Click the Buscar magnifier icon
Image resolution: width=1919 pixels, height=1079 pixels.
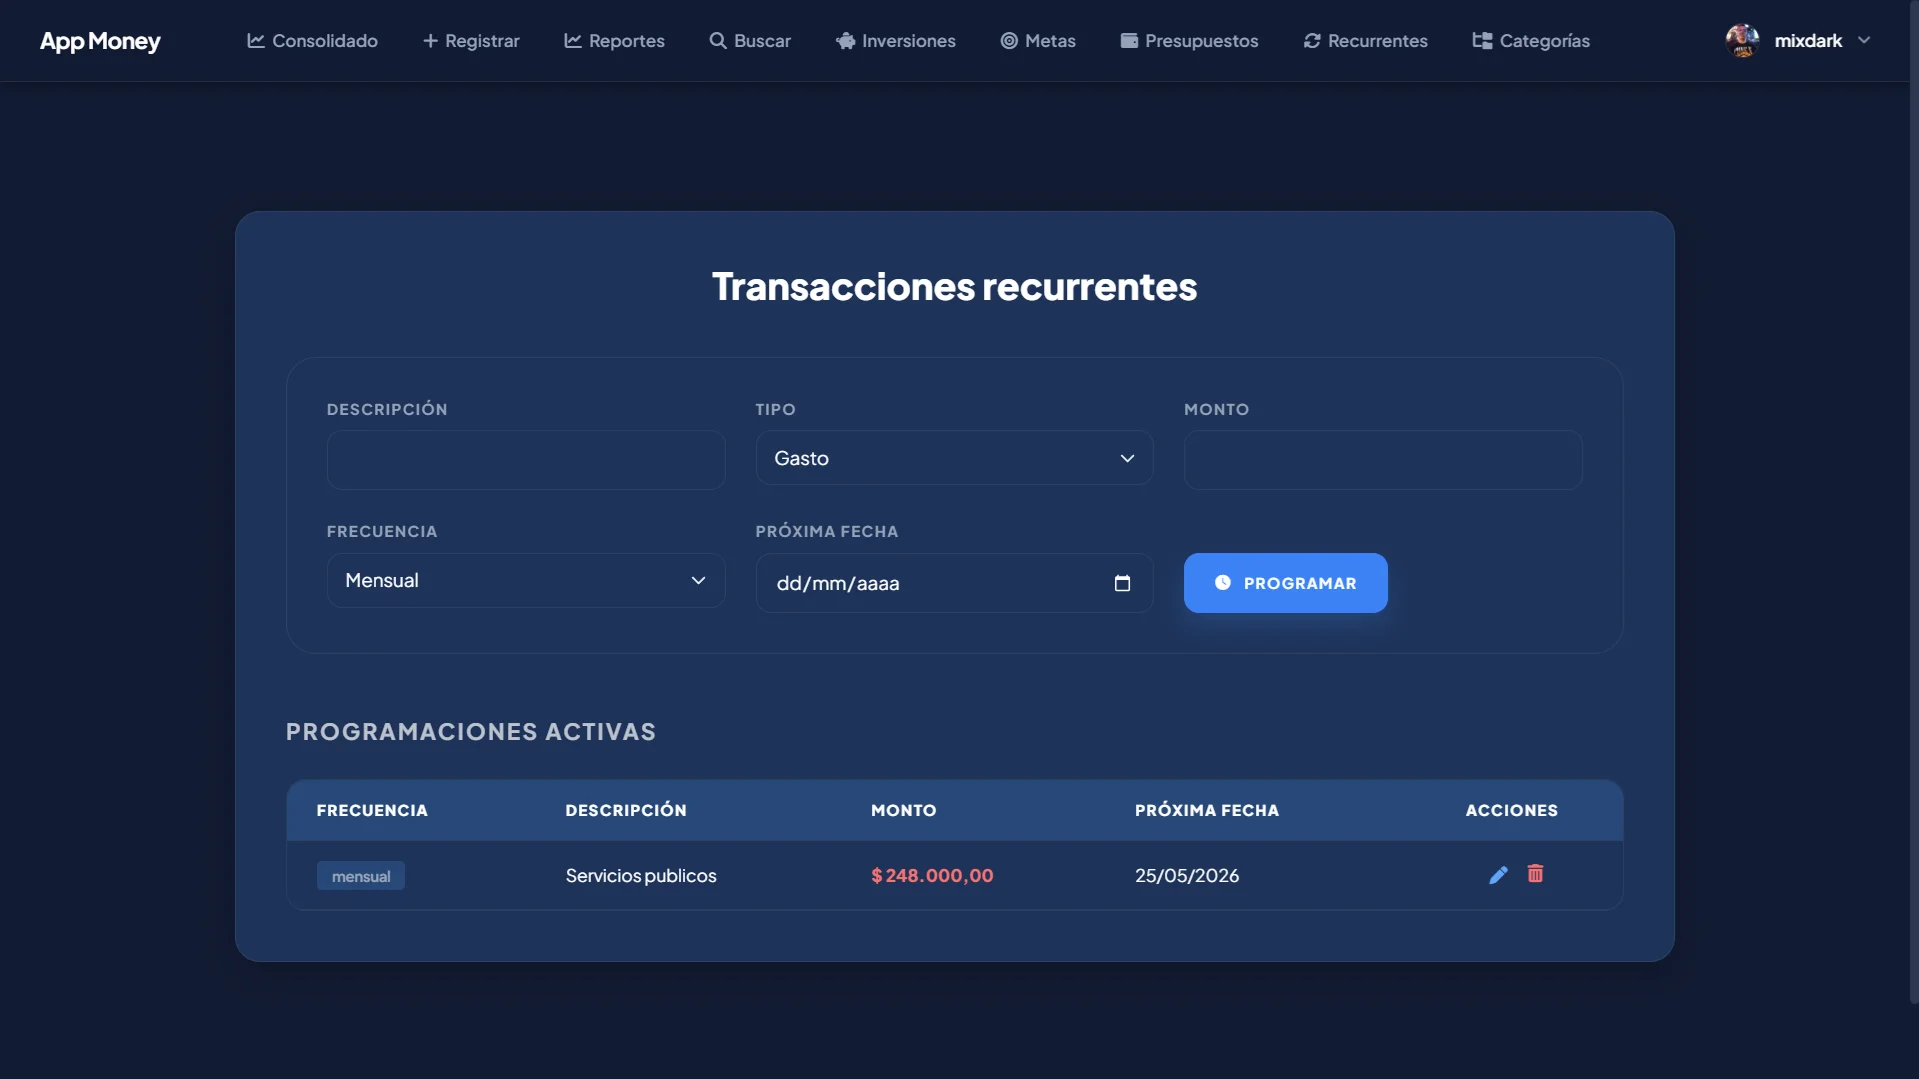(718, 41)
